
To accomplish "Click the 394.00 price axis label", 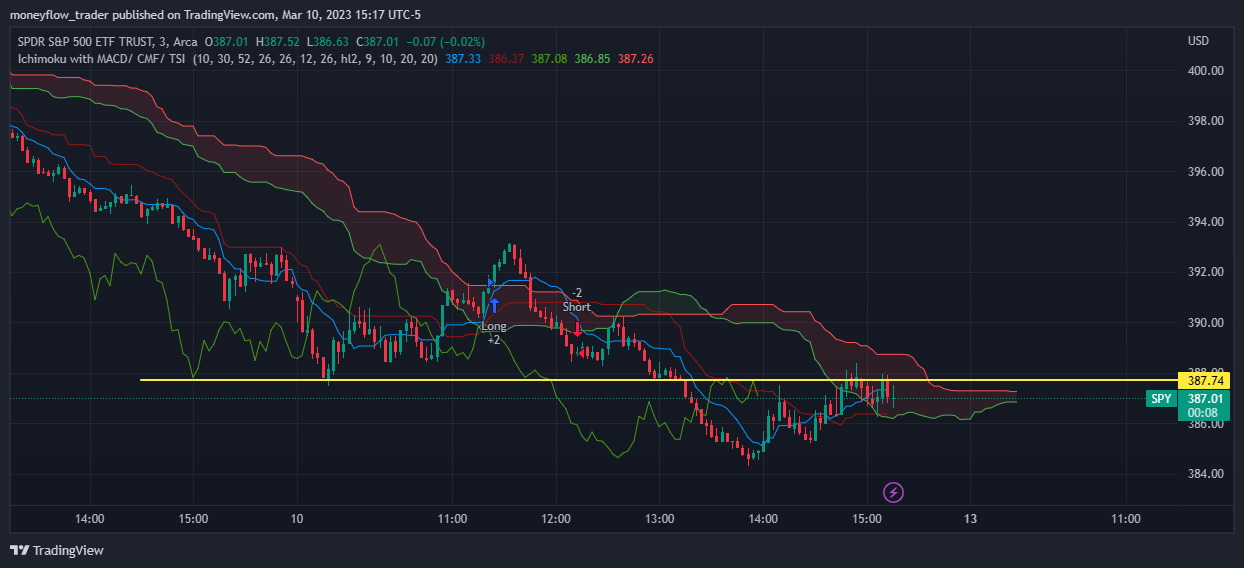I will tap(1205, 222).
